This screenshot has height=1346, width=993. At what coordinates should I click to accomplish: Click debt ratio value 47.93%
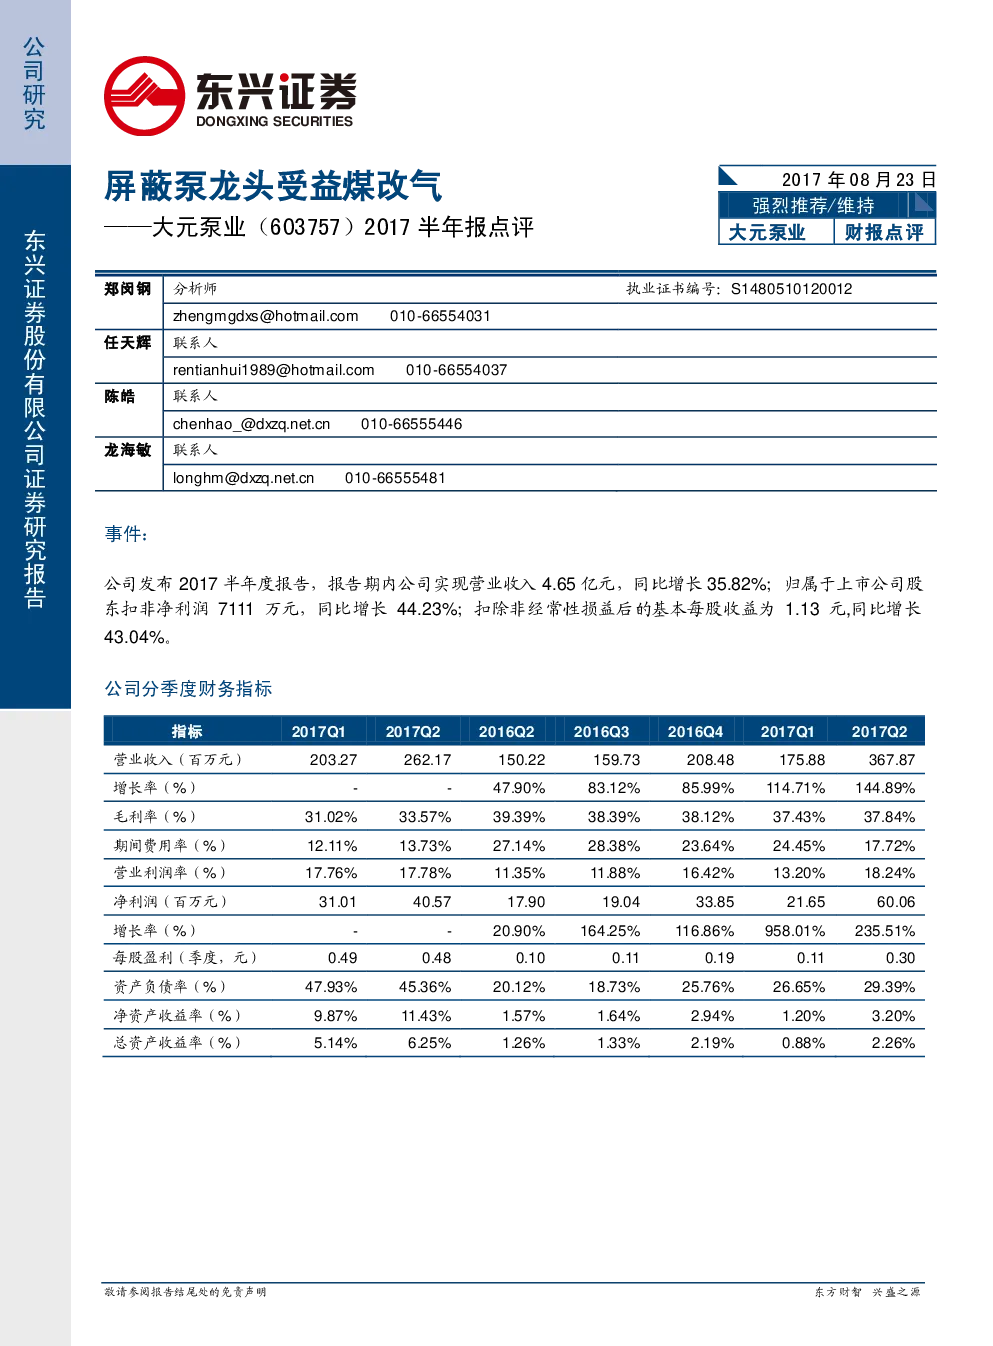click(x=331, y=987)
